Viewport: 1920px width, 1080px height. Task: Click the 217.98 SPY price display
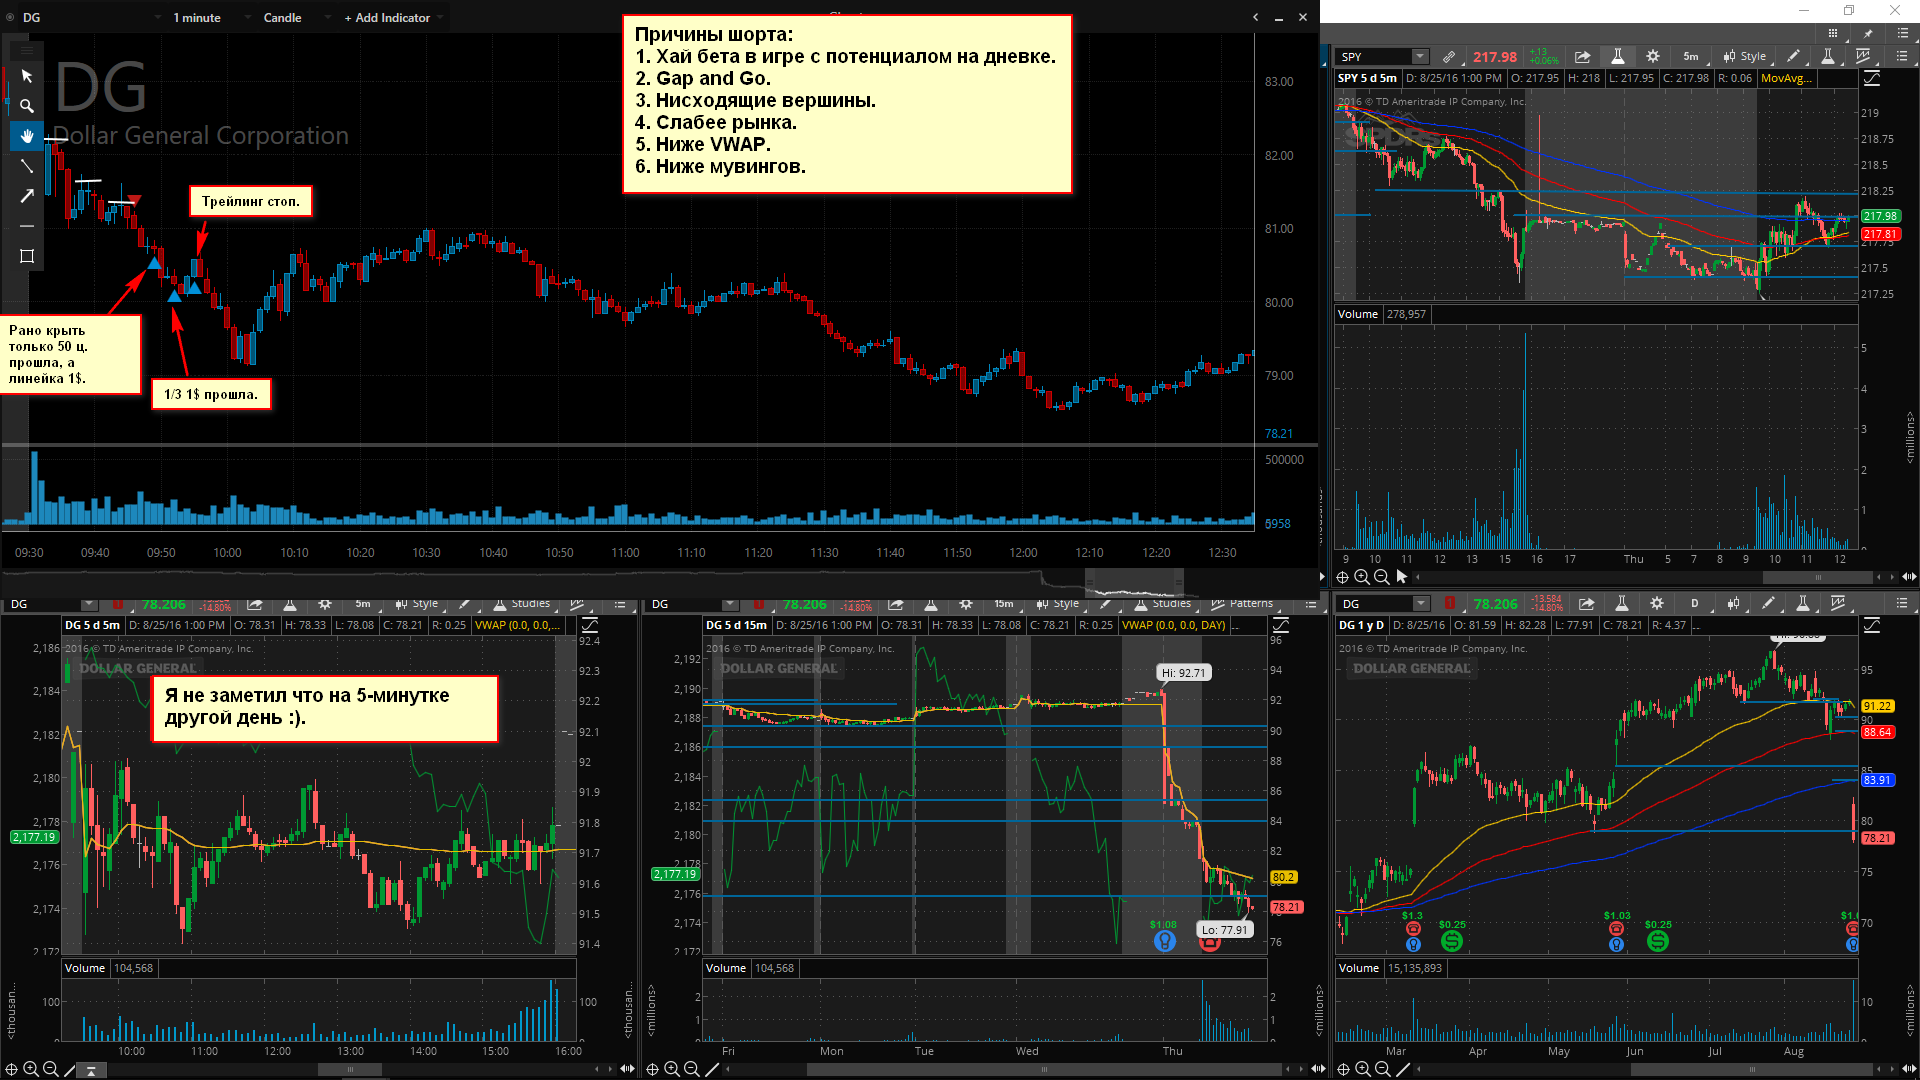(x=1494, y=57)
